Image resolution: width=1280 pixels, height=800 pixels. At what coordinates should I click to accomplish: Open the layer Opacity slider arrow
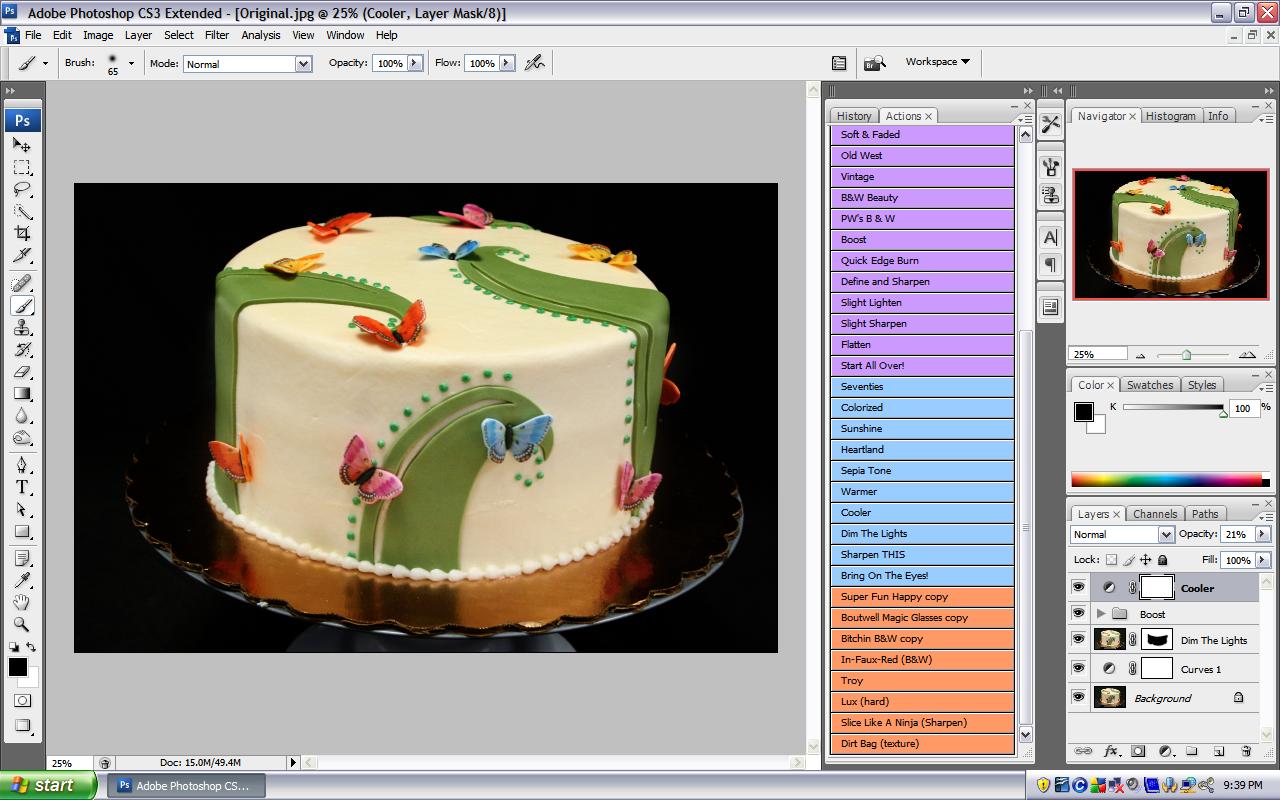pos(1262,534)
